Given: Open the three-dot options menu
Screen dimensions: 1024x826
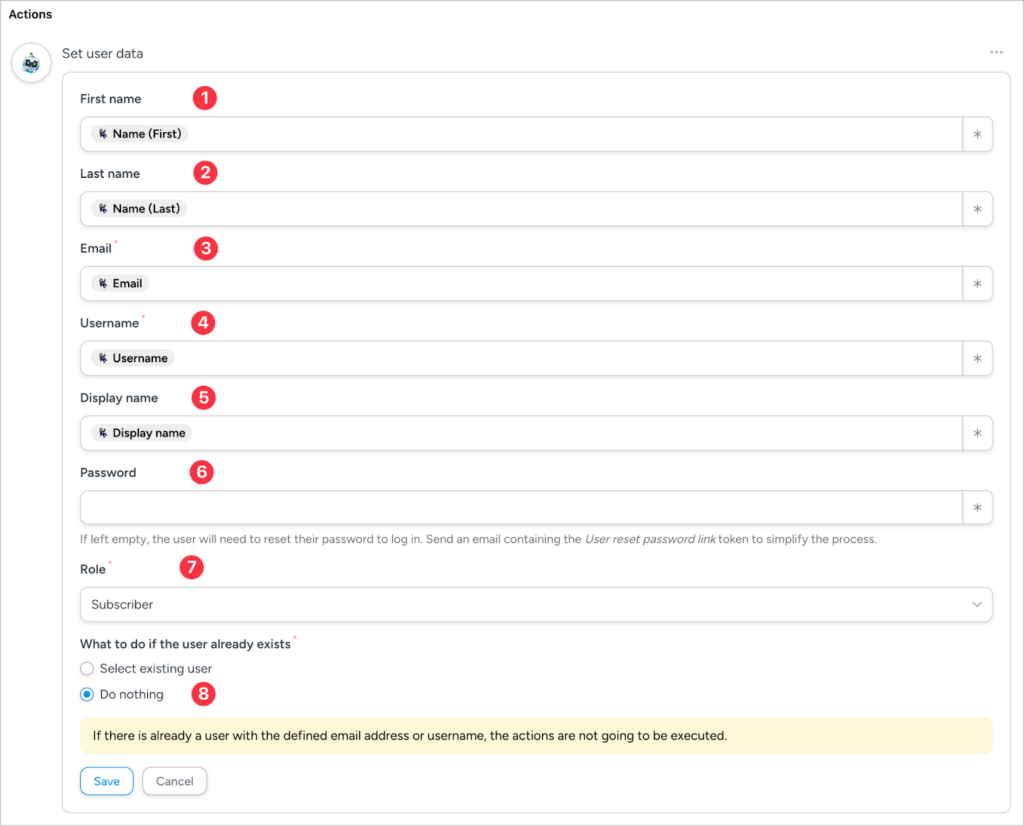Looking at the screenshot, I should click(996, 53).
